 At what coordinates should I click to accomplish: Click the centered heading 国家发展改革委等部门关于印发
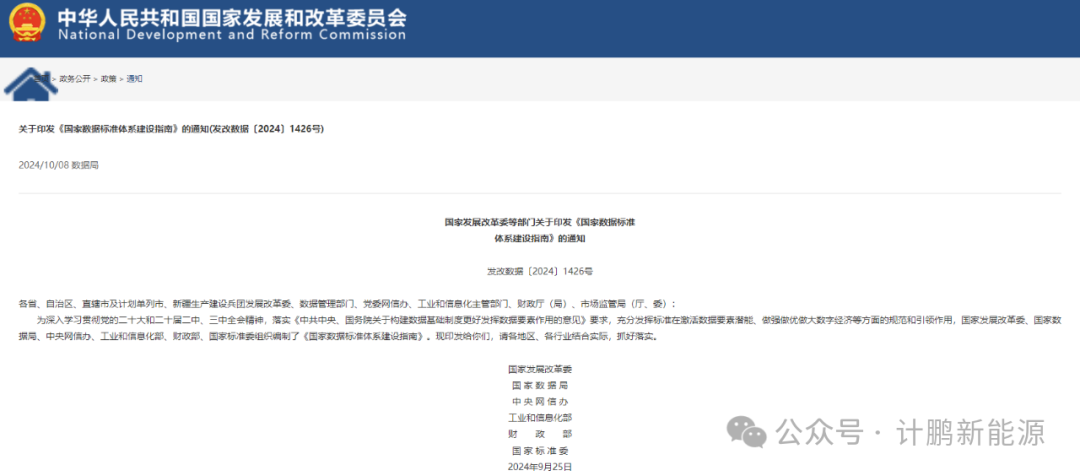point(539,223)
